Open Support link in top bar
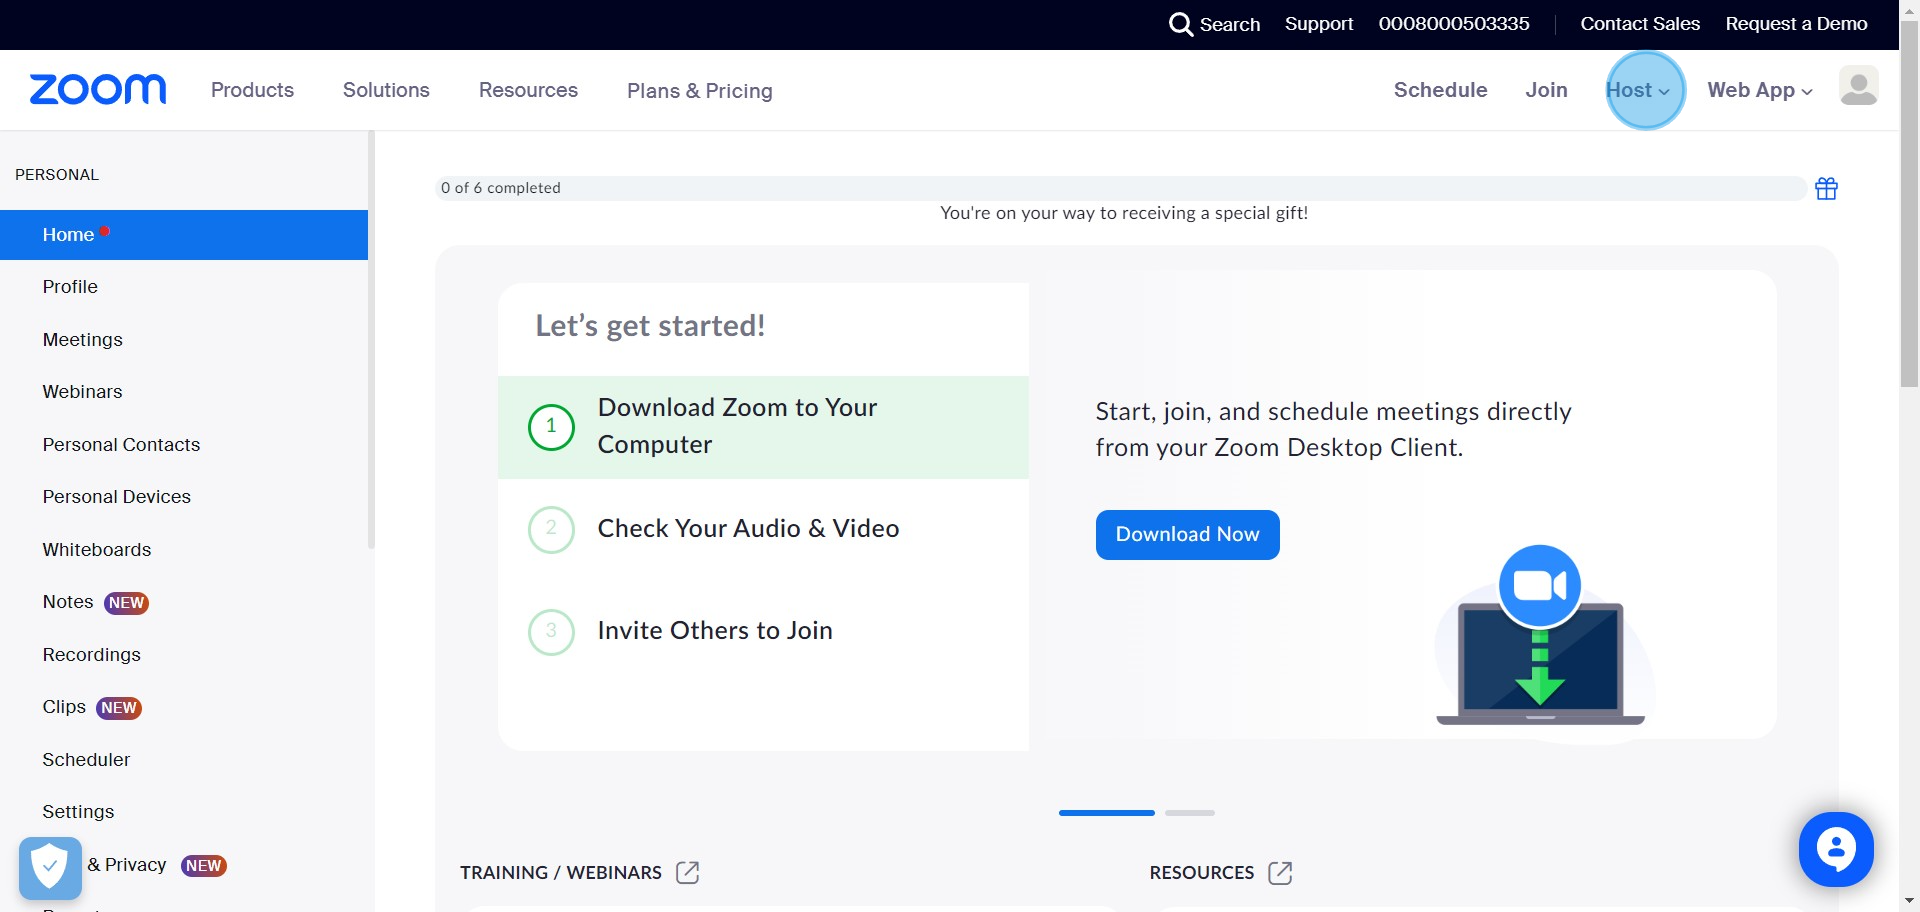Screen dimensions: 1920x912 click(x=1319, y=24)
